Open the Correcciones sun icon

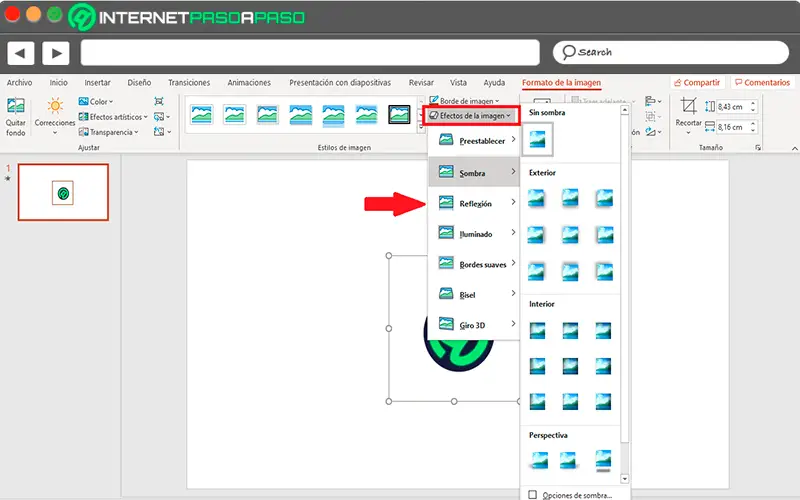coord(55,106)
